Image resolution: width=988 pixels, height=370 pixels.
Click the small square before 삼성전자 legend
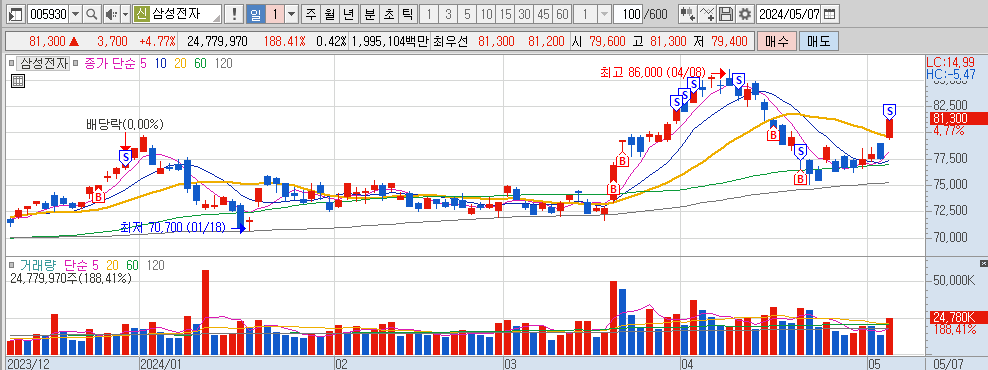point(11,63)
